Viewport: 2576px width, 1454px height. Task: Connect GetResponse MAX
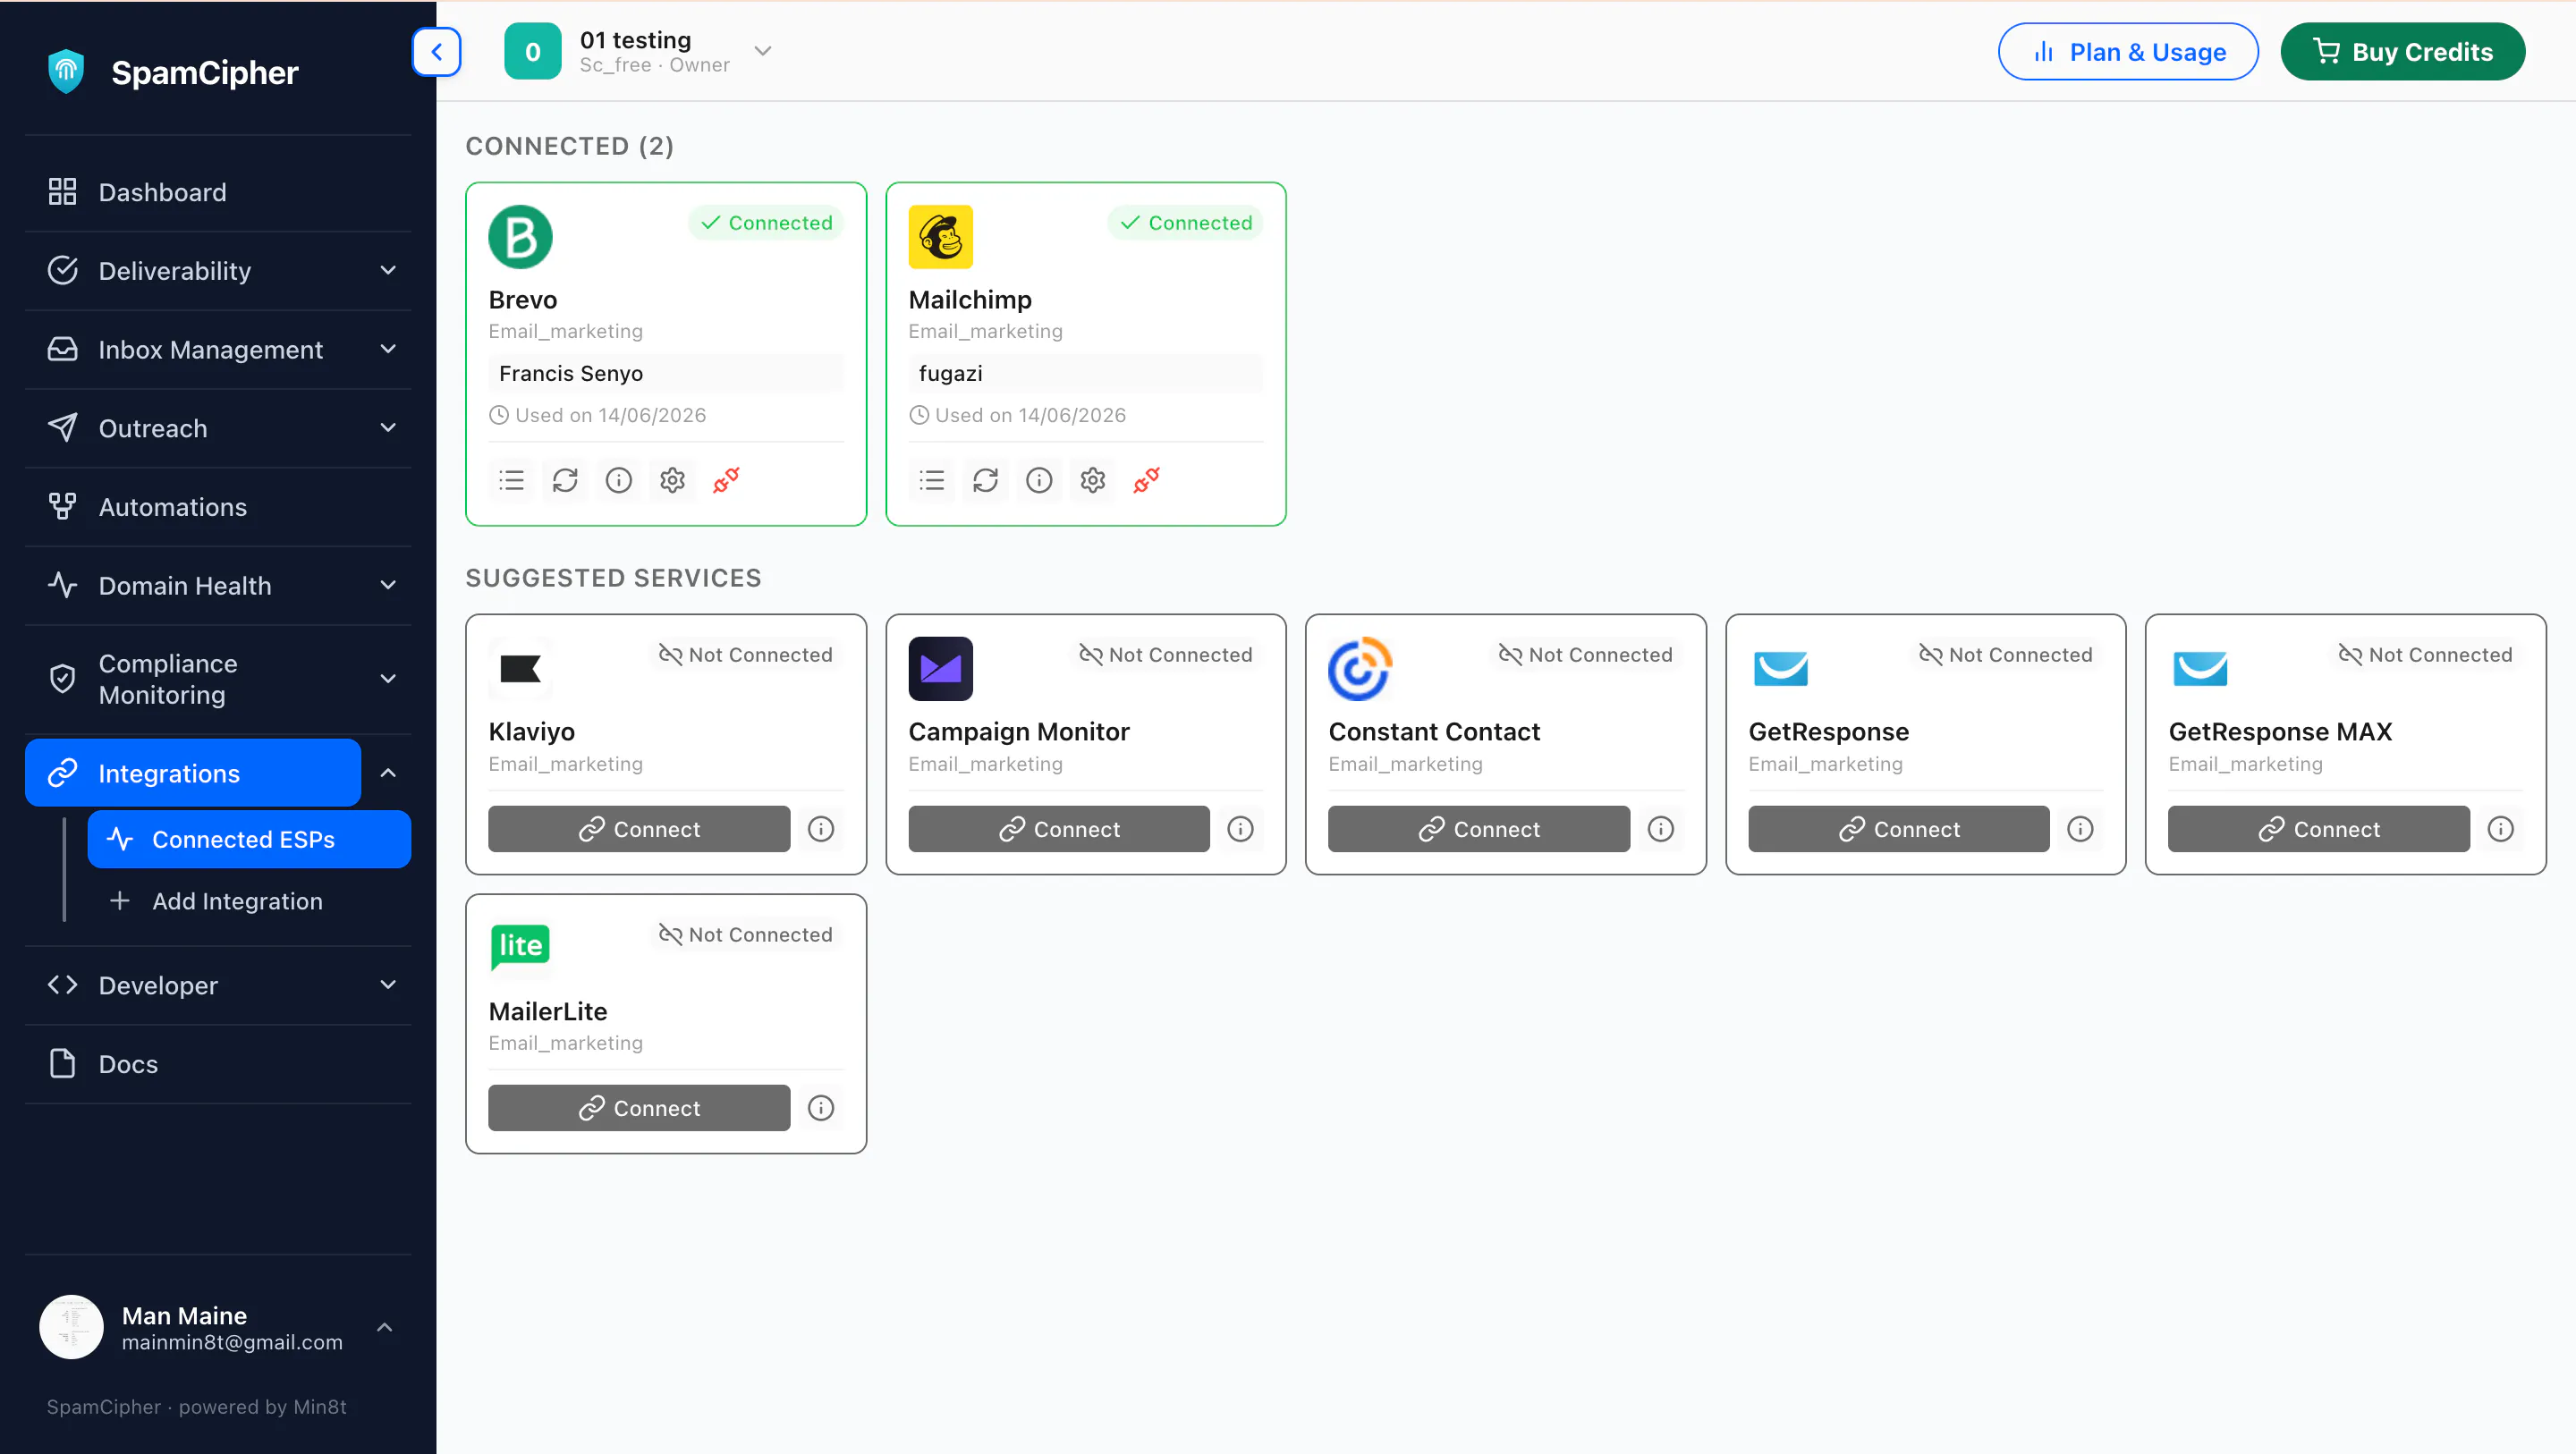2319,829
